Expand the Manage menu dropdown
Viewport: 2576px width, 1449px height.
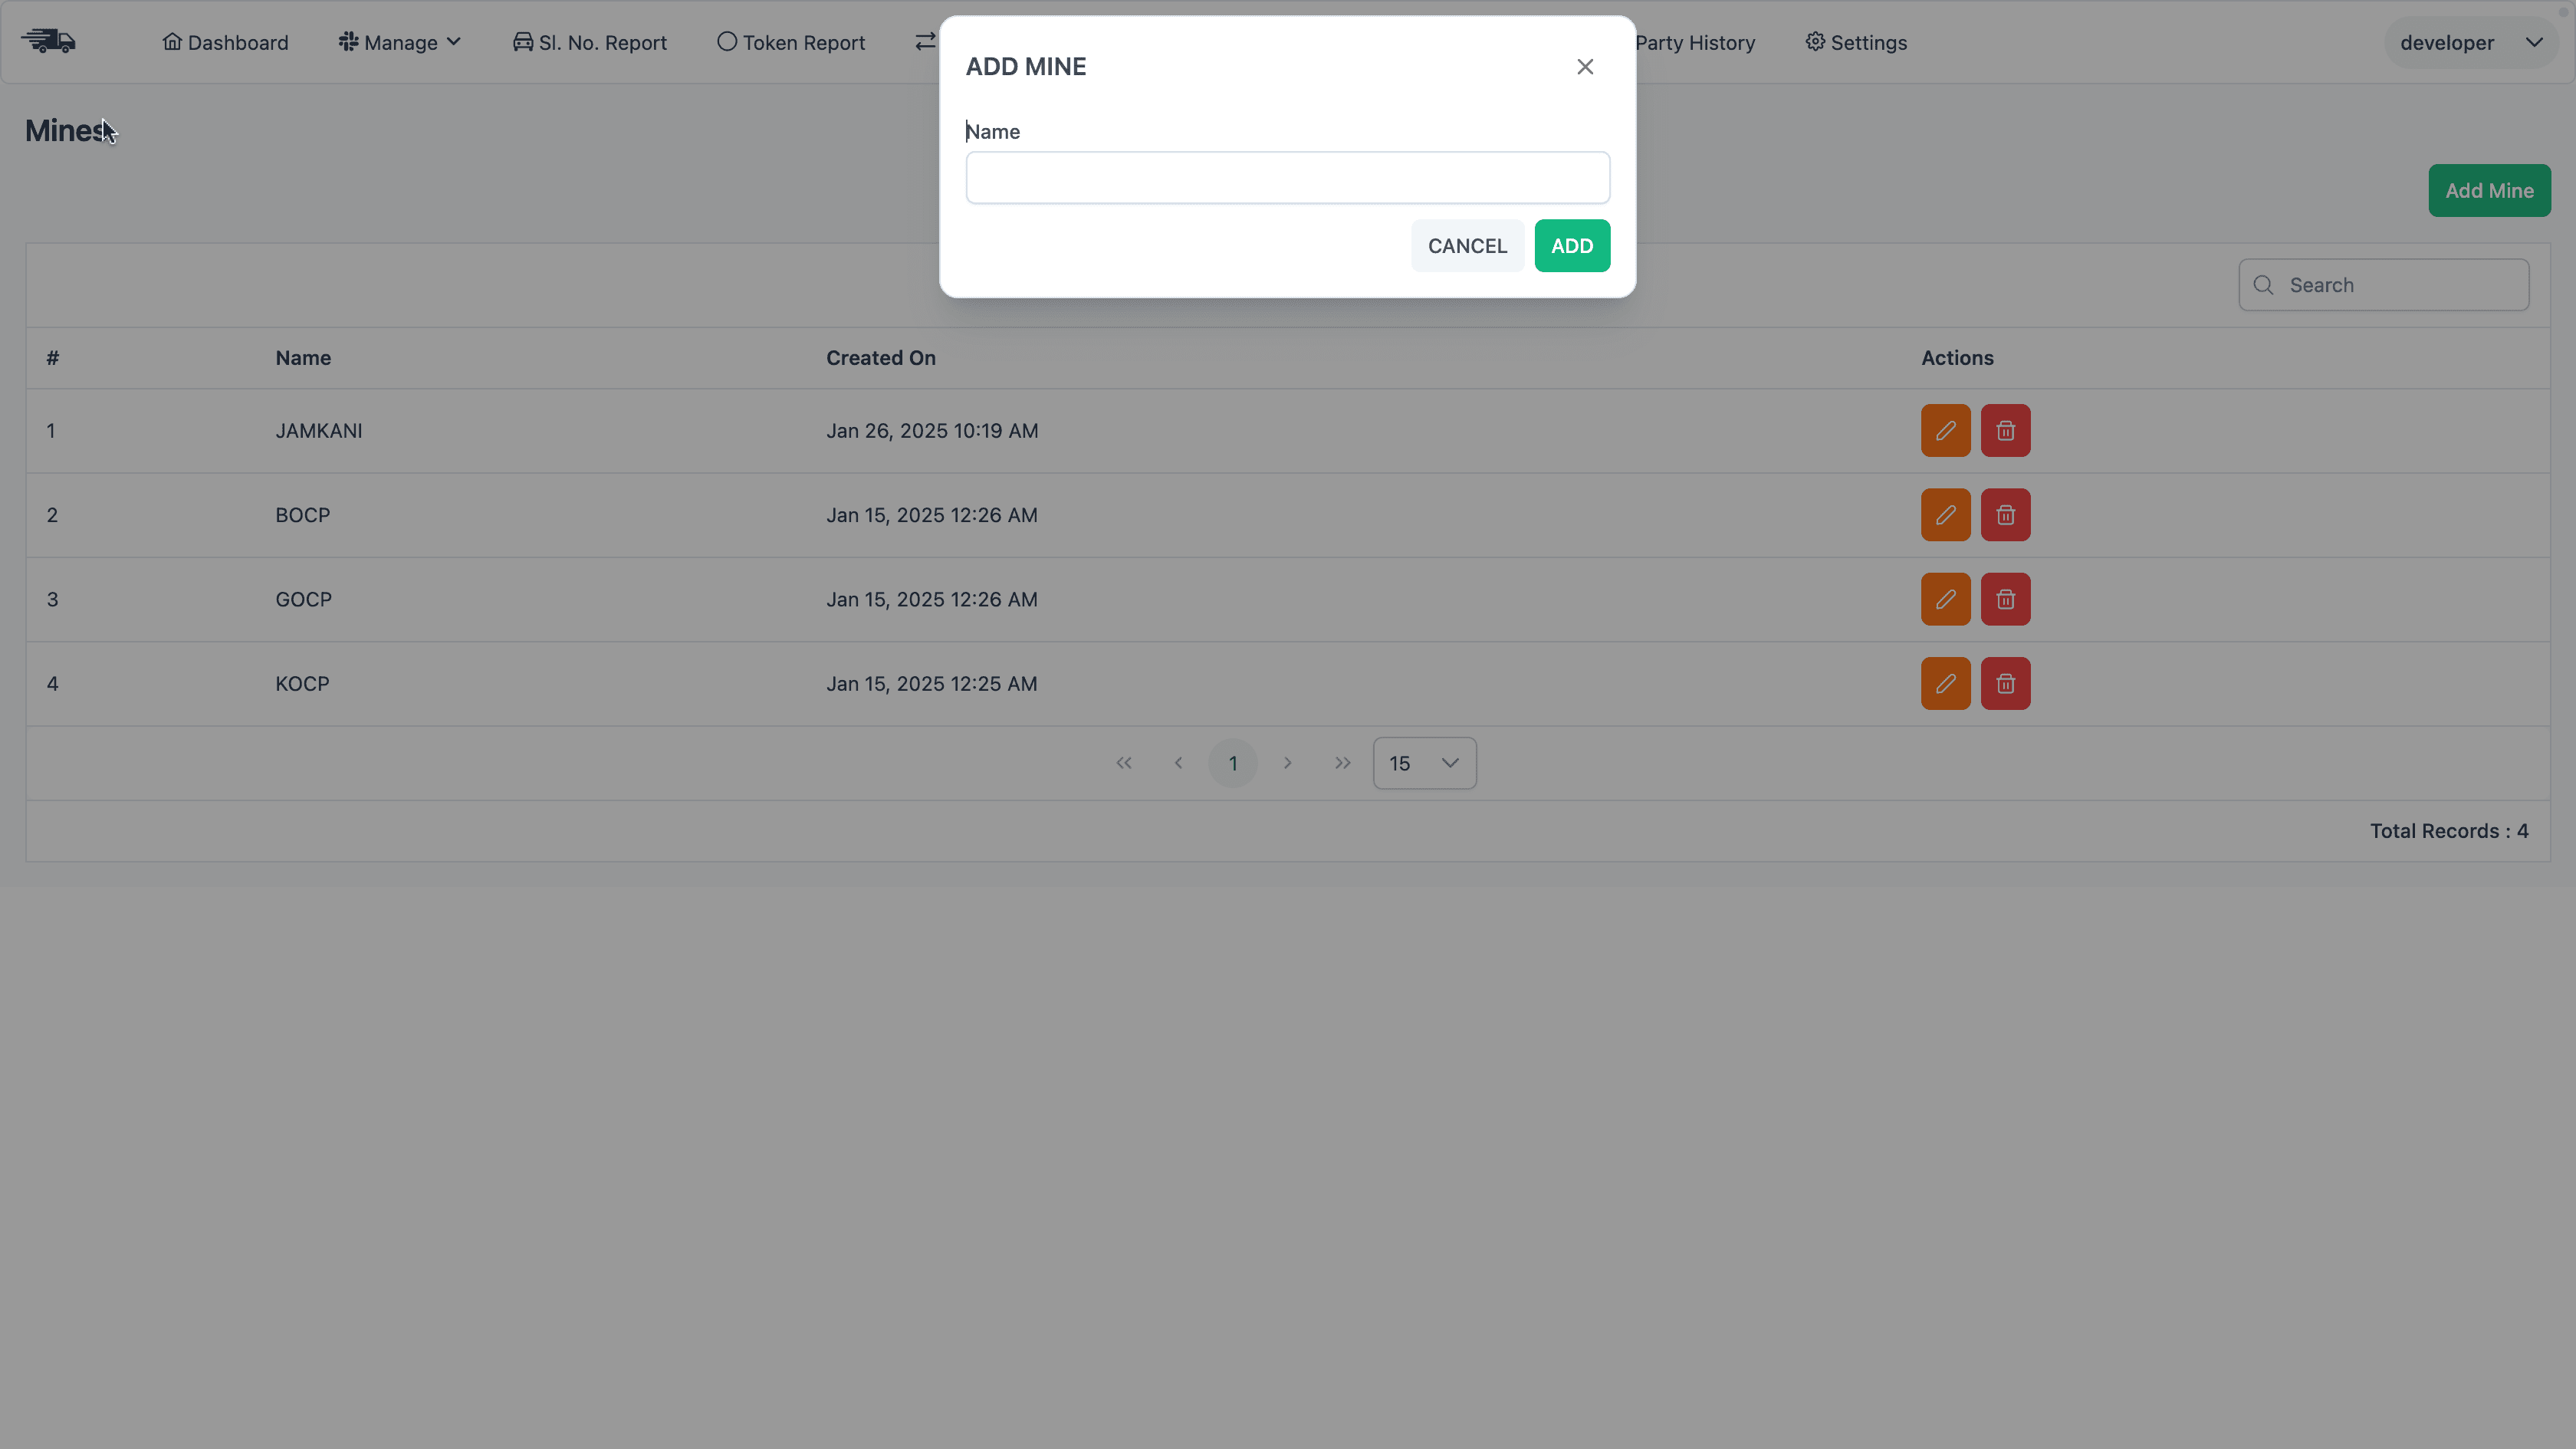coord(400,43)
